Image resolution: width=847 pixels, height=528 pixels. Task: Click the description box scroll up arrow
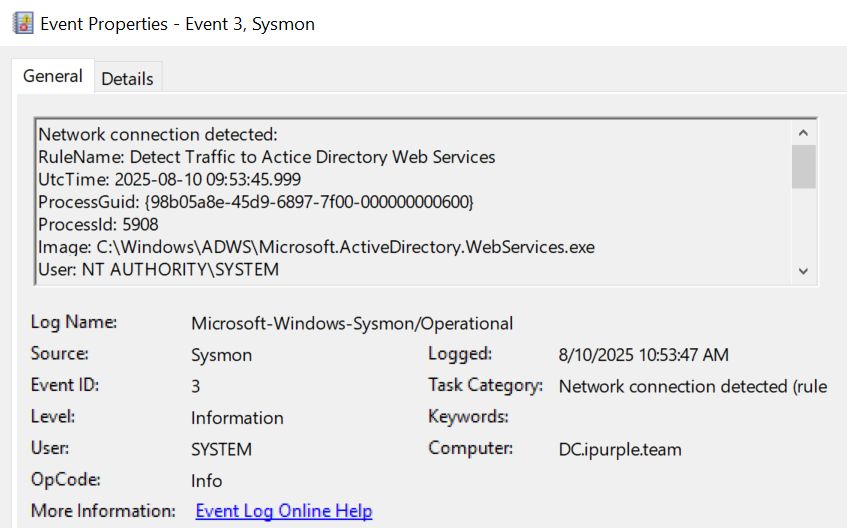[x=803, y=132]
